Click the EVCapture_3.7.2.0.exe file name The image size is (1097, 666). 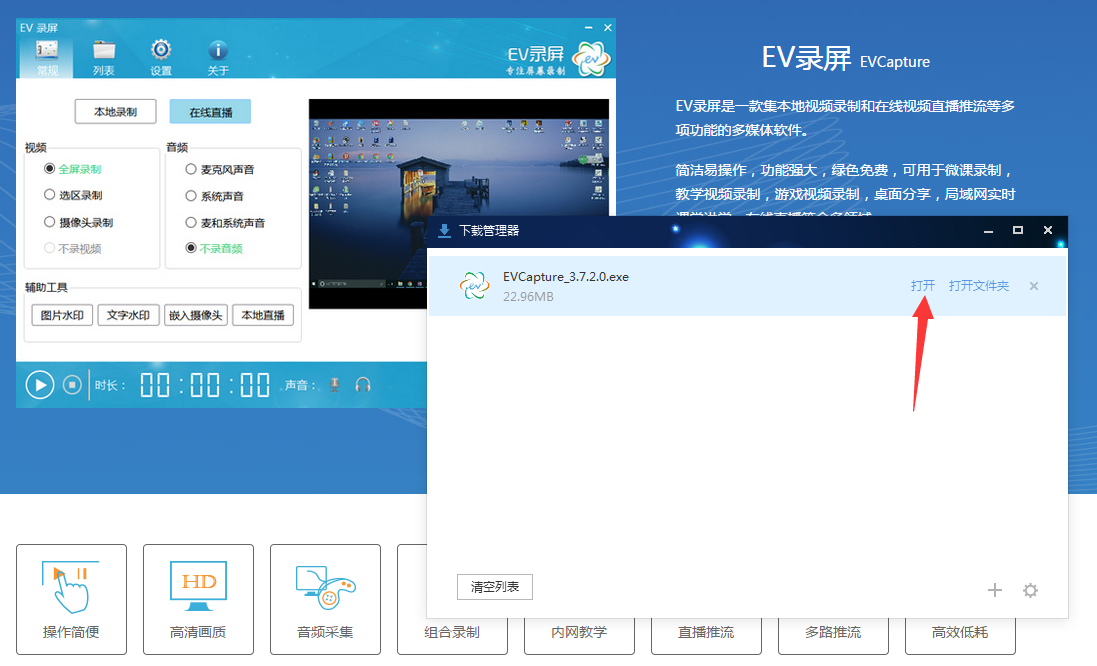[x=565, y=277]
